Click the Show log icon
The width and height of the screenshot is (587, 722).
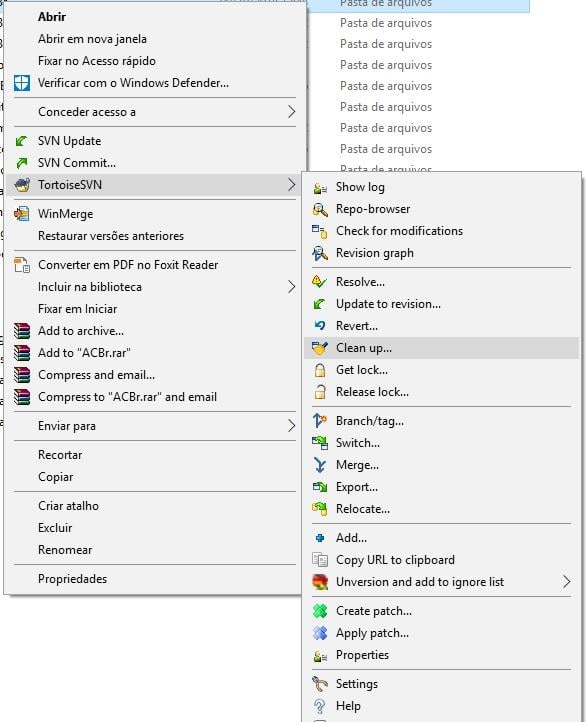point(320,187)
